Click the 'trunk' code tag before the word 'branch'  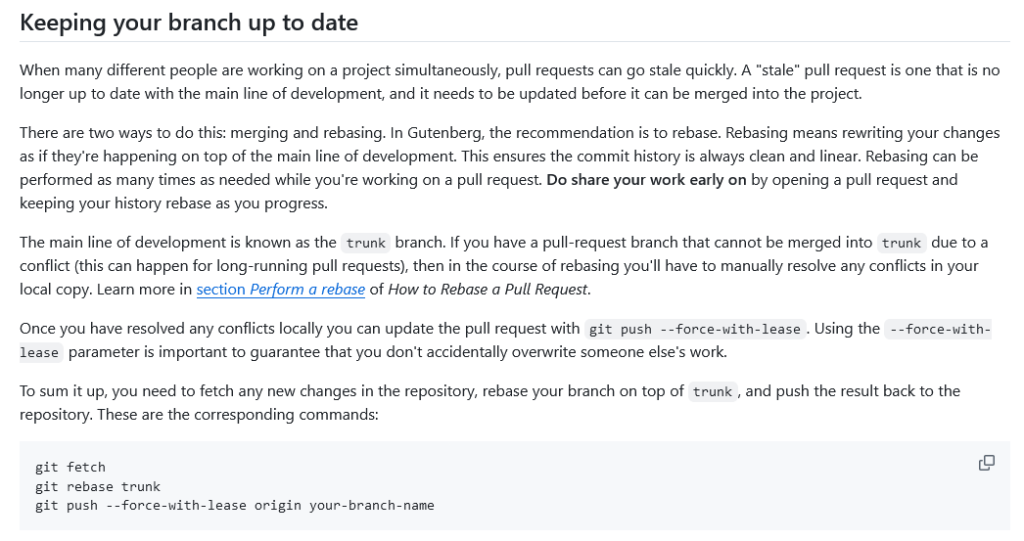tap(366, 243)
